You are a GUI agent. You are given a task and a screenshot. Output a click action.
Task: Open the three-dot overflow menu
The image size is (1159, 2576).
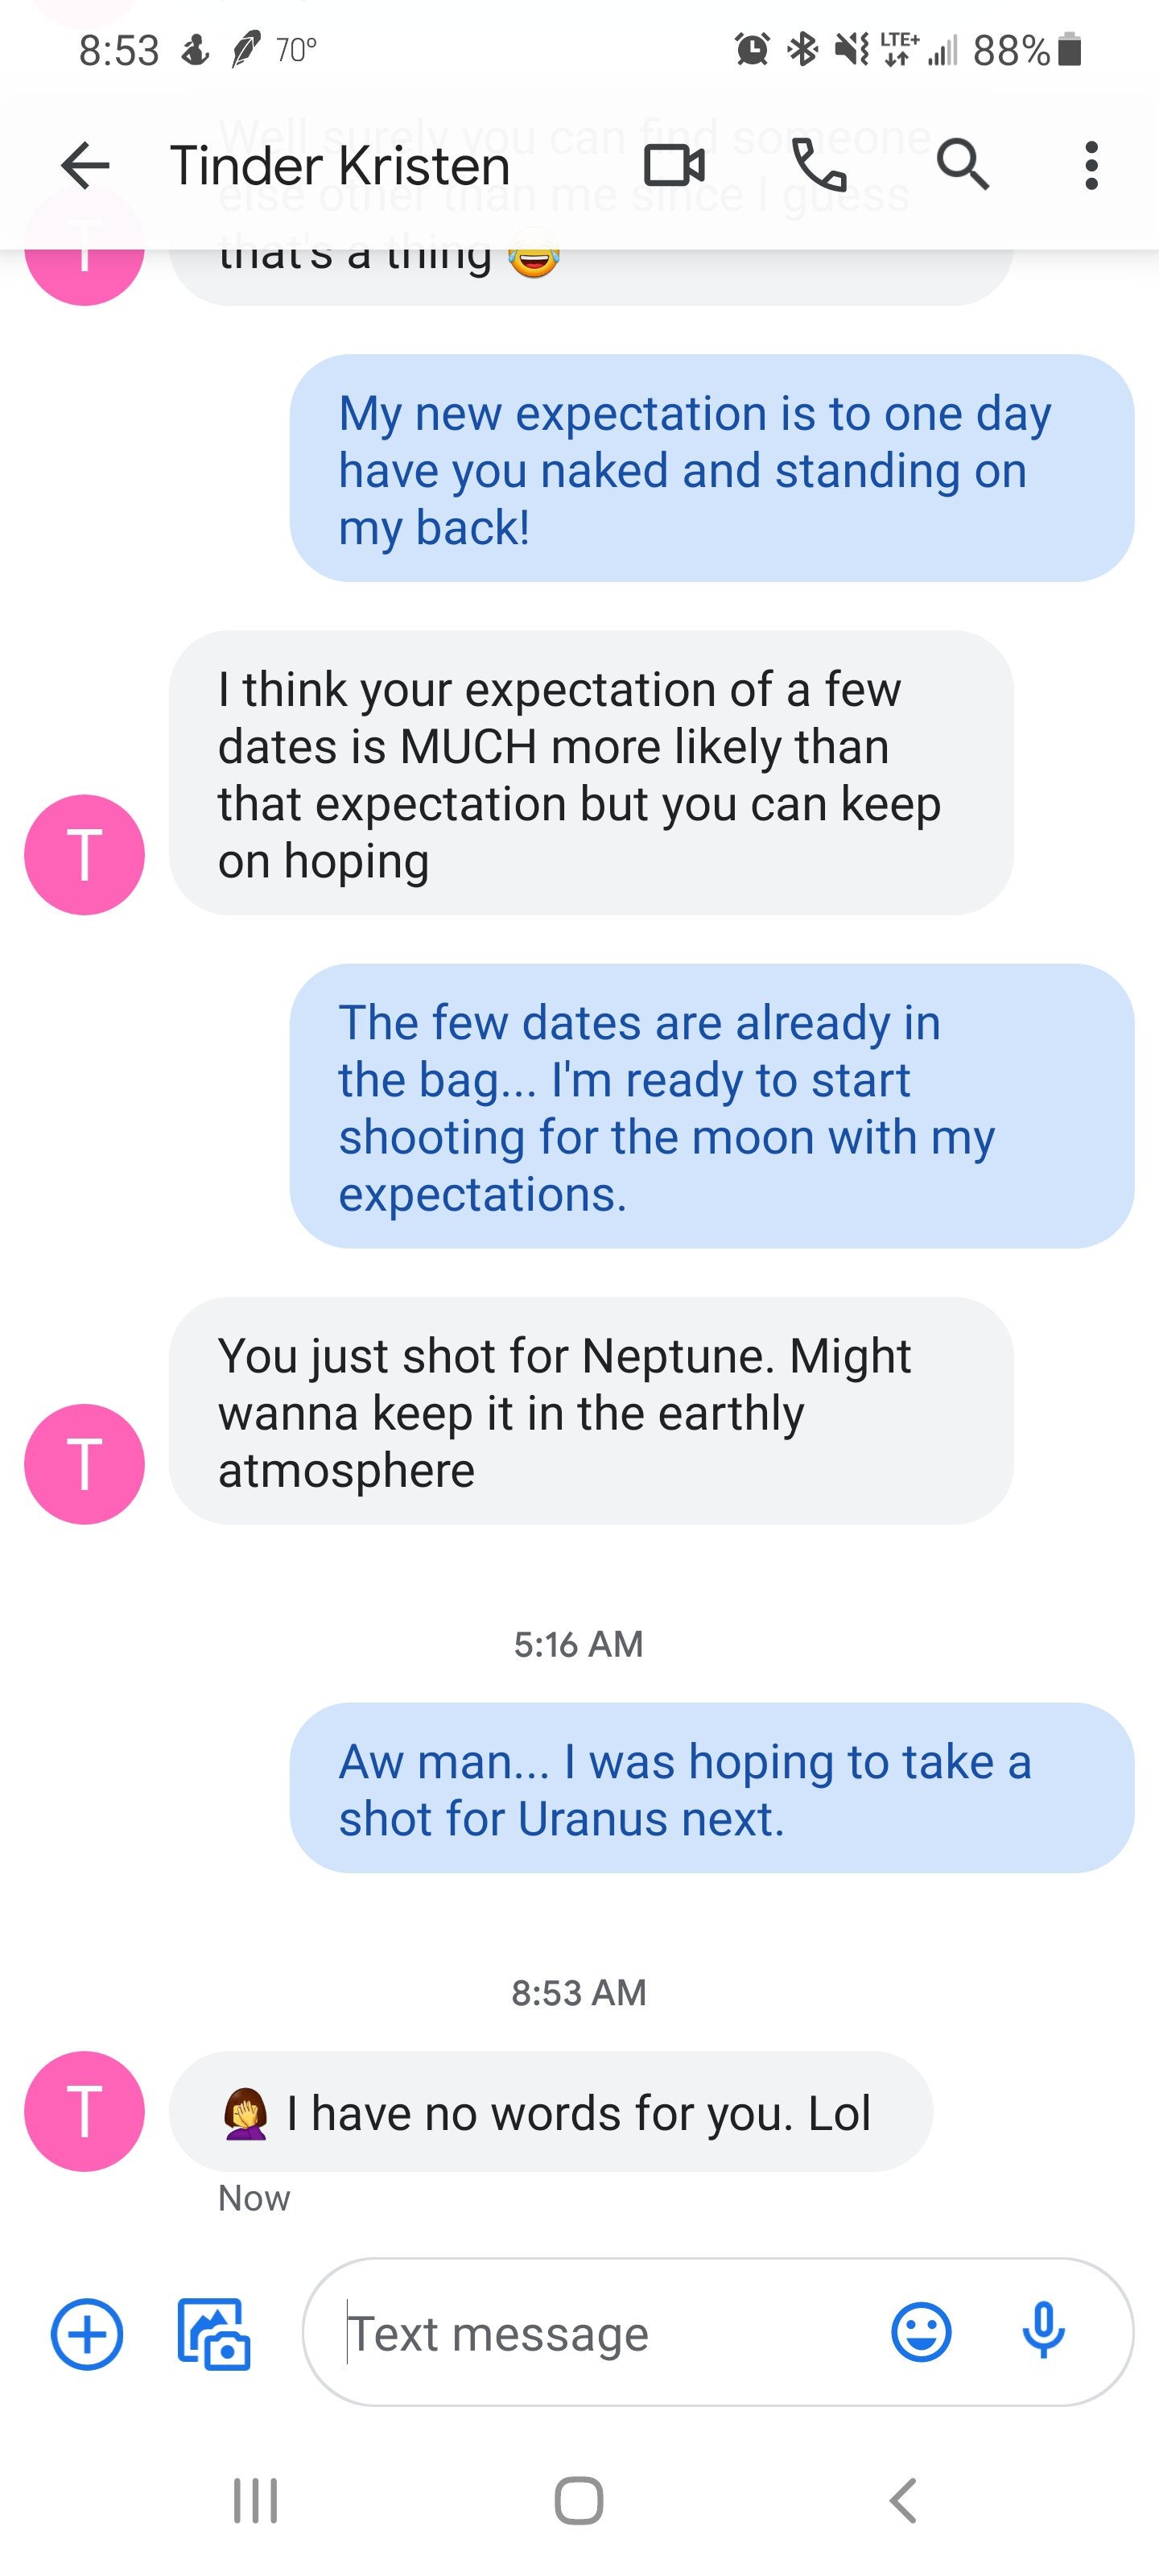click(x=1091, y=165)
